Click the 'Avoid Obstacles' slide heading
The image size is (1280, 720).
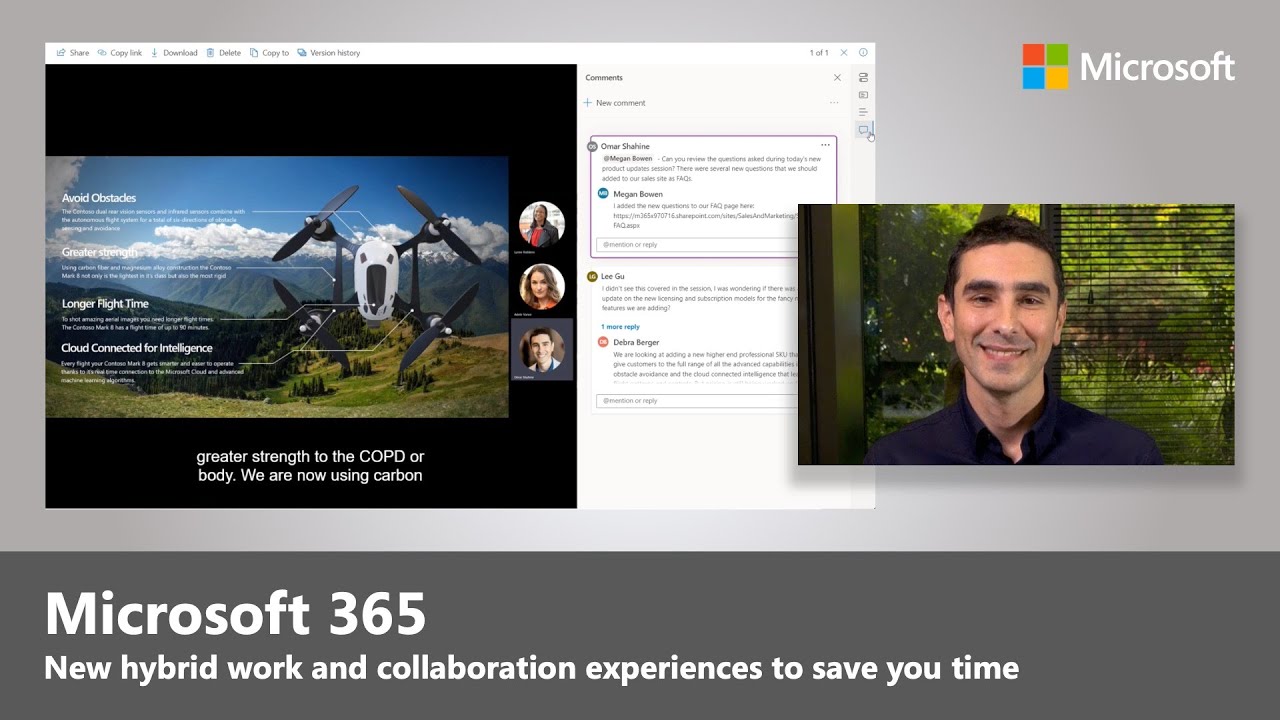pyautogui.click(x=99, y=198)
